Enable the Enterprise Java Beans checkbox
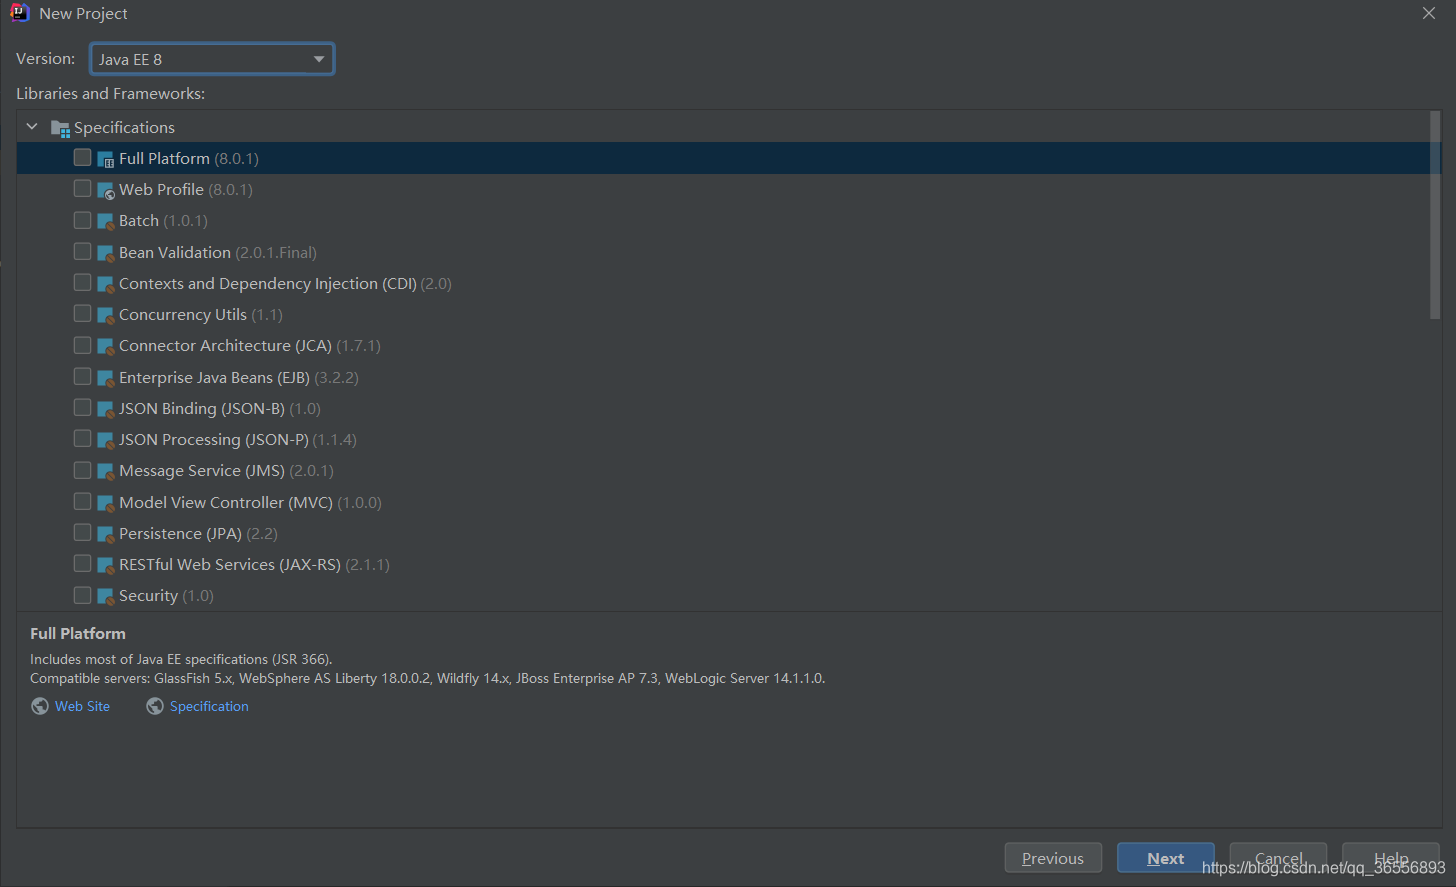 tap(82, 376)
